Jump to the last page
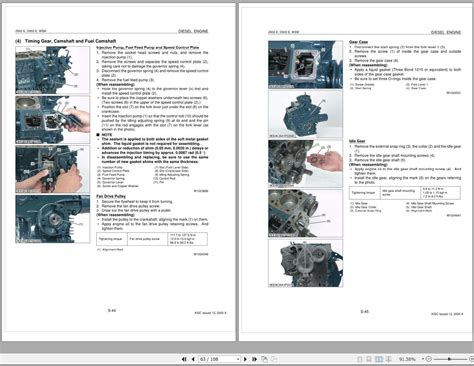474x366 pixels. tap(254, 359)
